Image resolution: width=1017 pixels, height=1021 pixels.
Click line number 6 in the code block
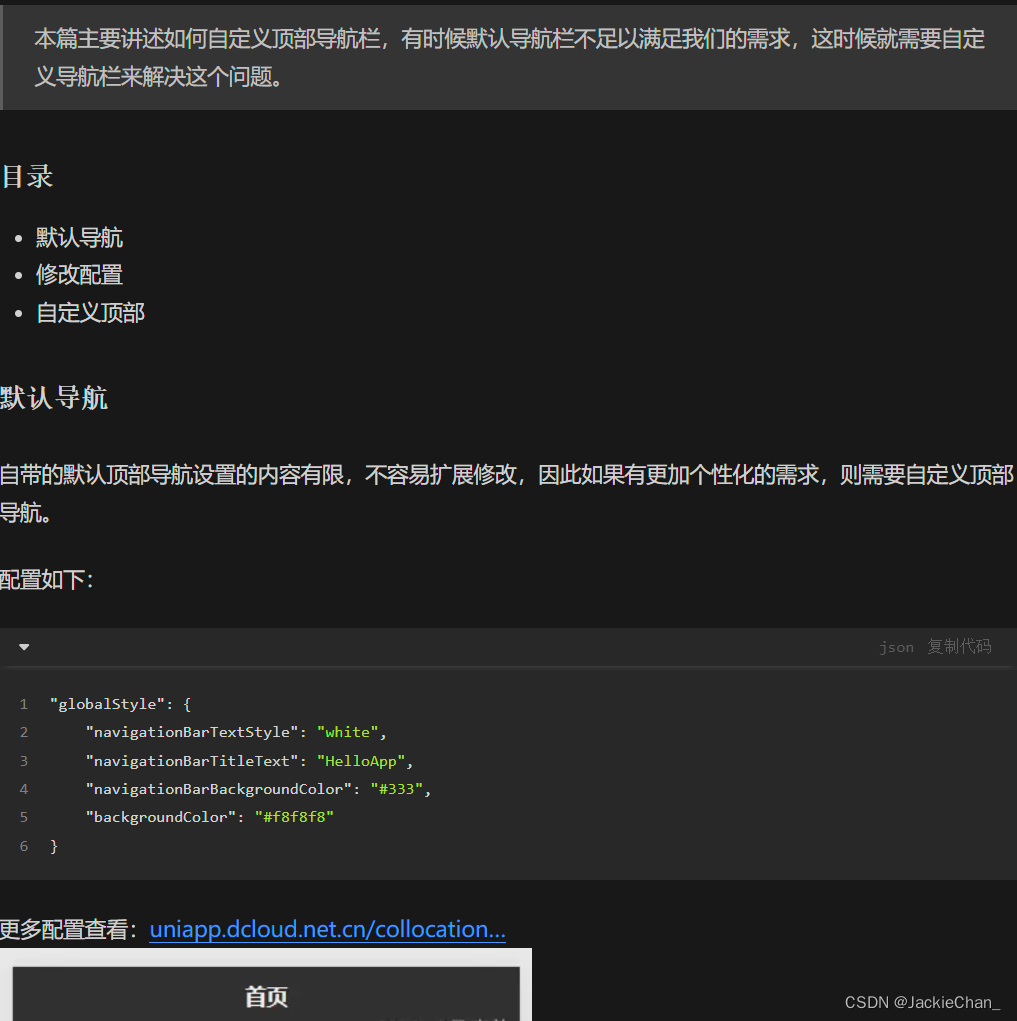(23, 846)
